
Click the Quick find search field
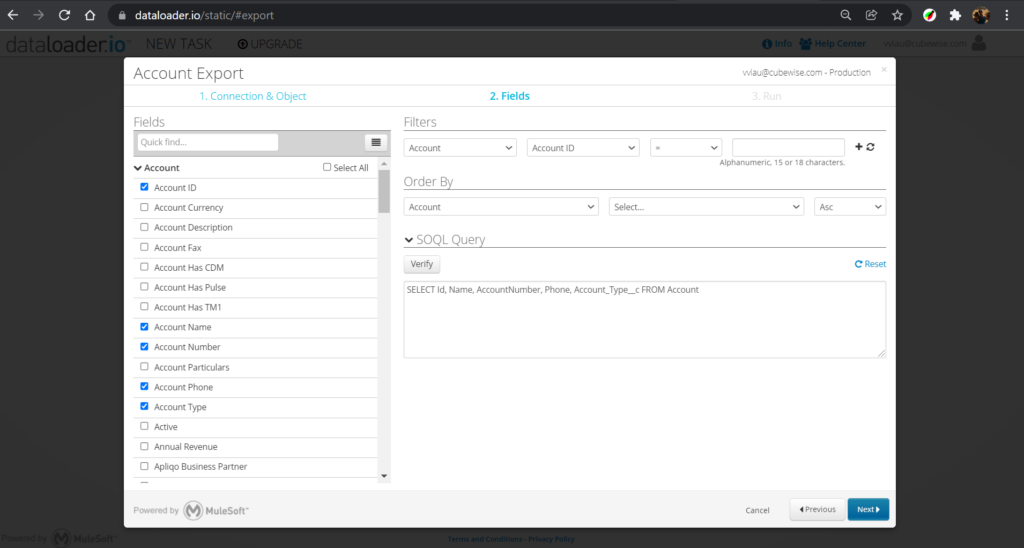[208, 143]
